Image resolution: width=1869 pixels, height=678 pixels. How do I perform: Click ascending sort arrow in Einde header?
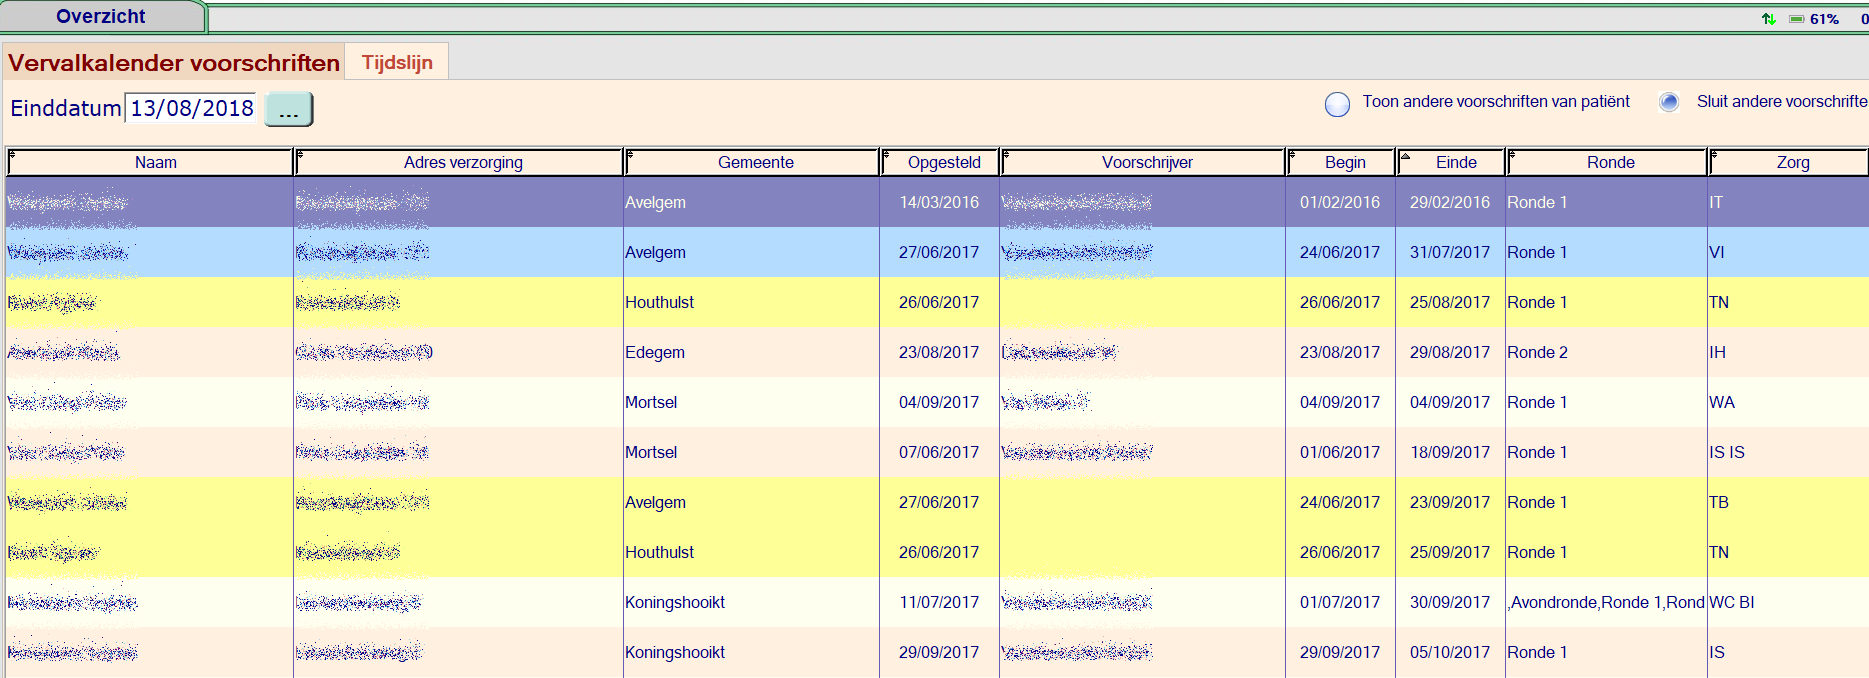pos(1405,156)
